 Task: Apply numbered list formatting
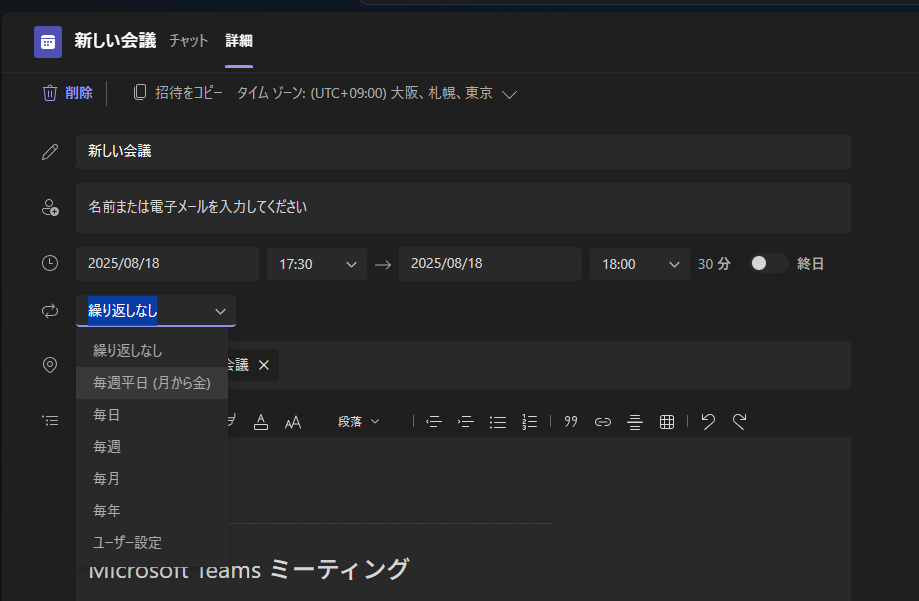tap(530, 422)
